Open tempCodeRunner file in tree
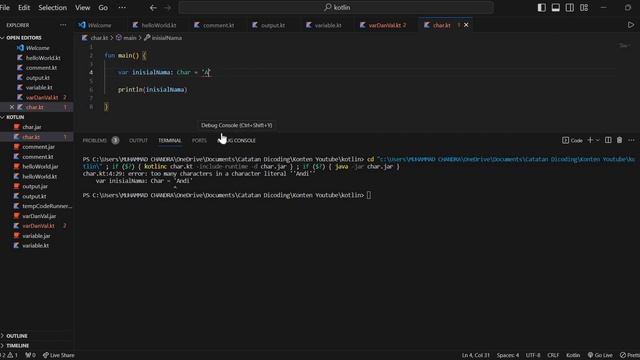Image resolution: width=640 pixels, height=360 pixels. [47, 206]
